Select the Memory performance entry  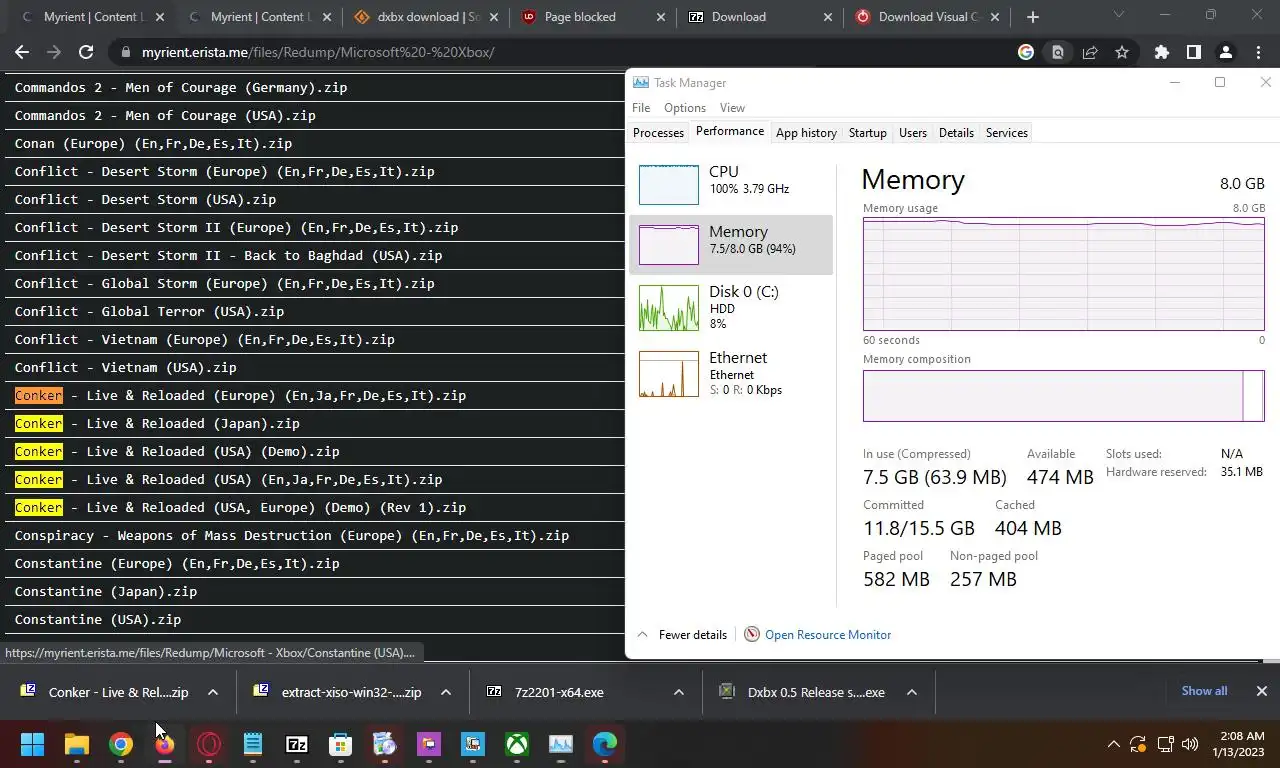pos(731,244)
